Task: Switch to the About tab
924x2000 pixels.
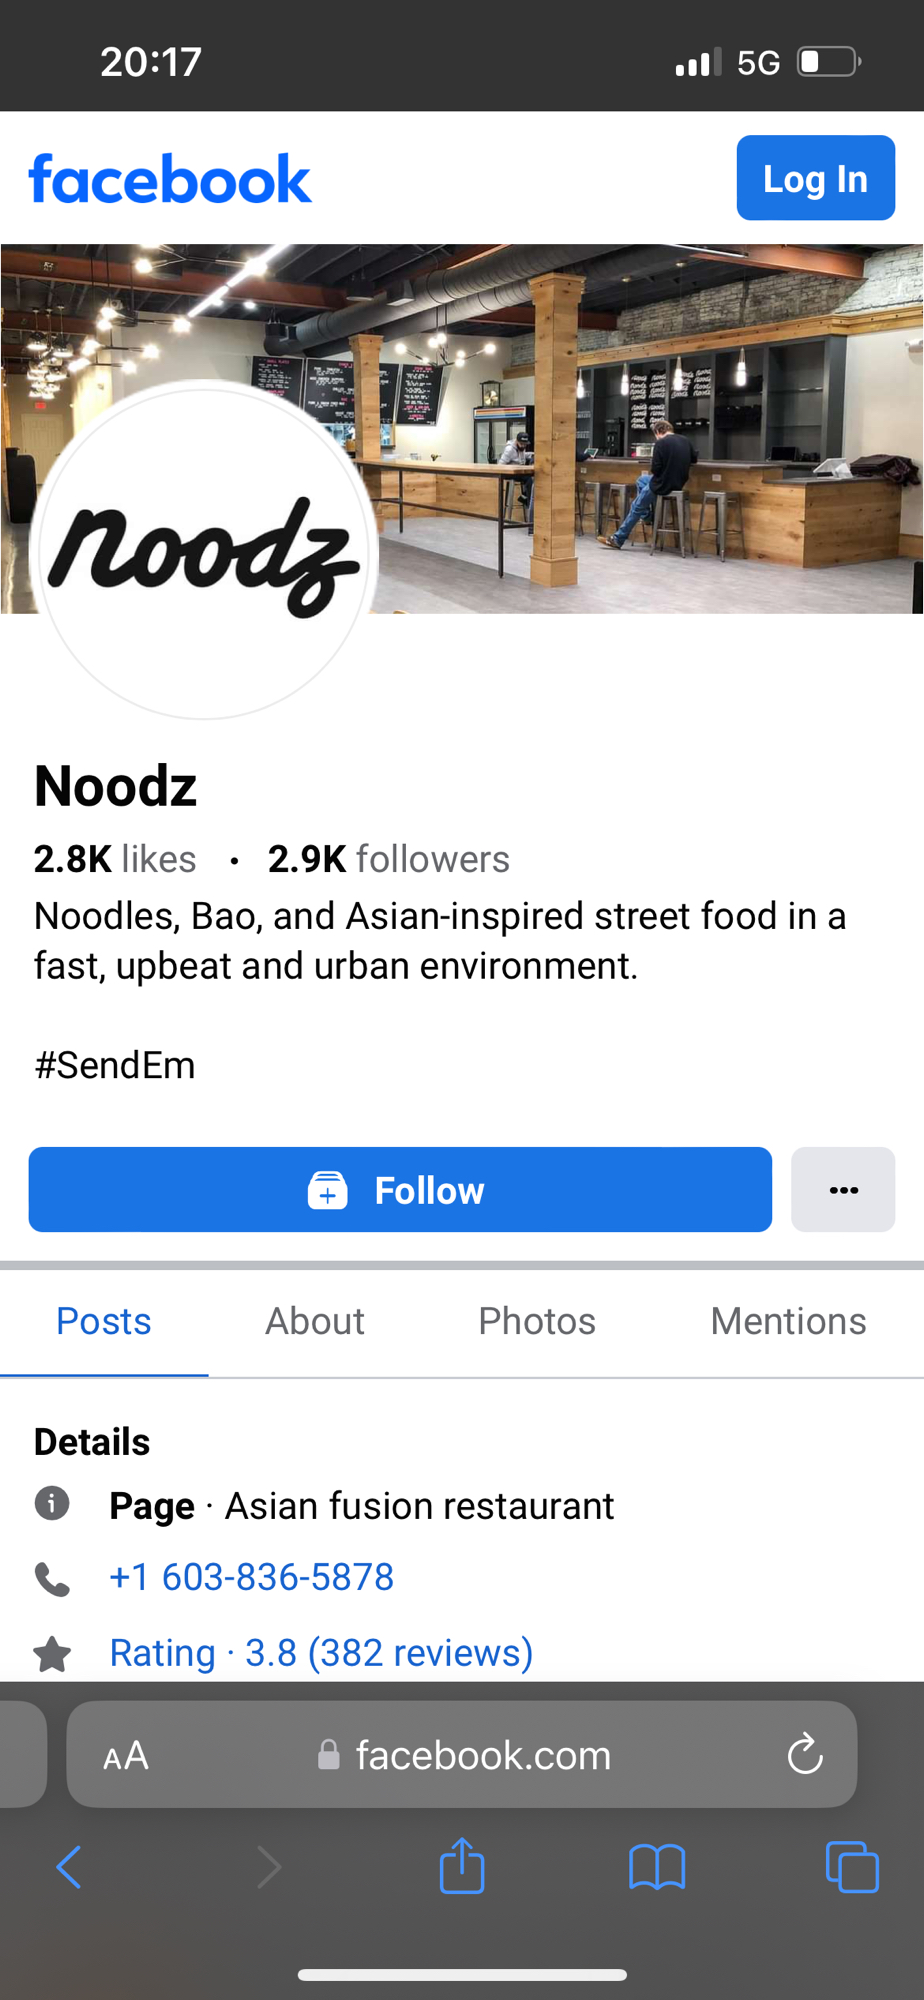Action: pyautogui.click(x=315, y=1321)
